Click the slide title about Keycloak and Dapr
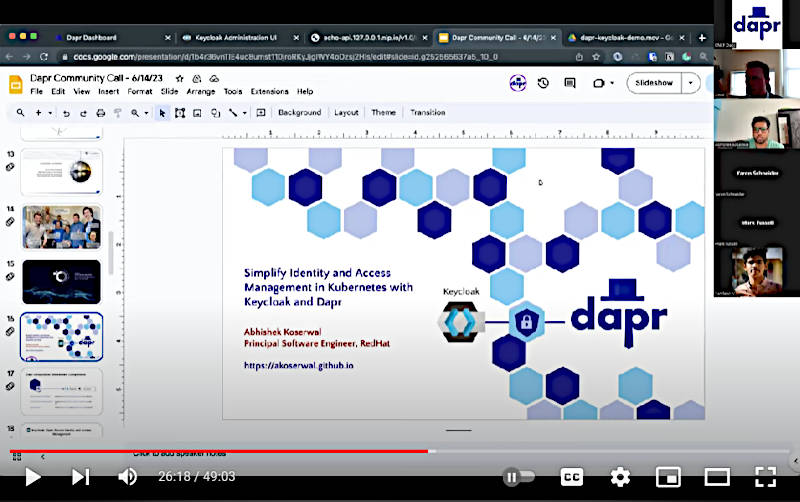The height and width of the screenshot is (502, 800). 328,287
